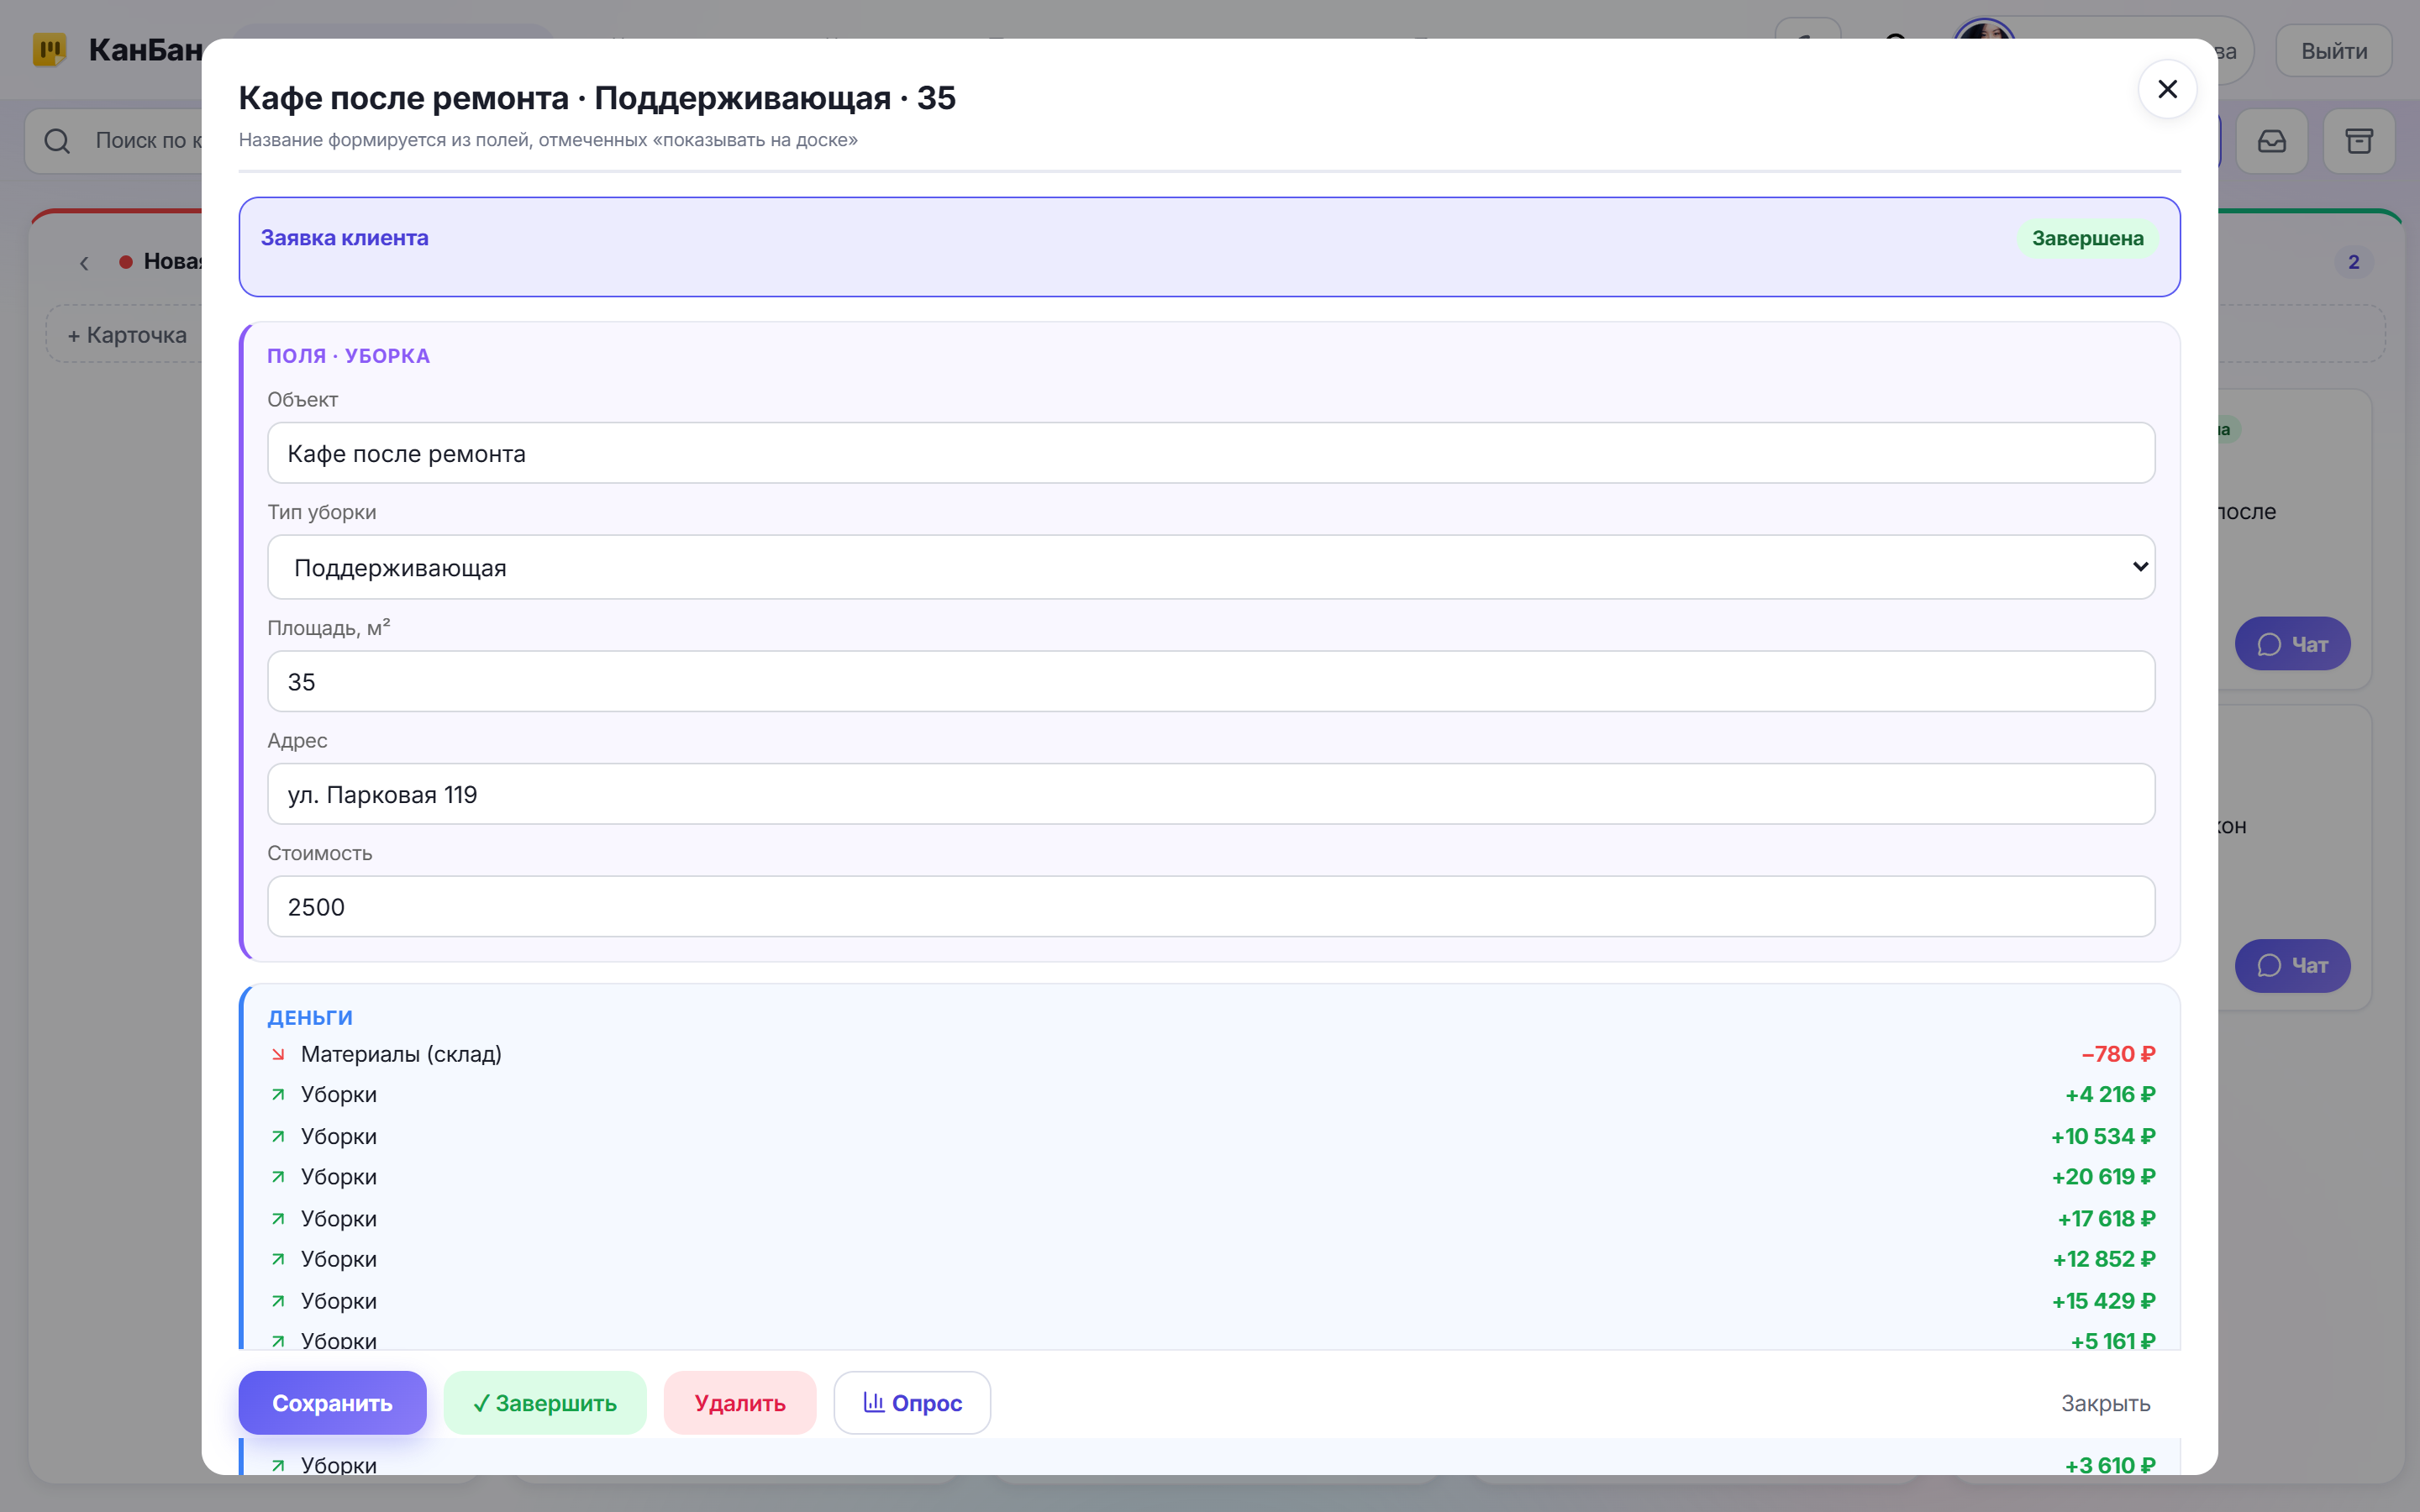Click the green arrow icon in the +4 216 ₽ row
This screenshot has height=1512, width=2420.
(x=278, y=1094)
